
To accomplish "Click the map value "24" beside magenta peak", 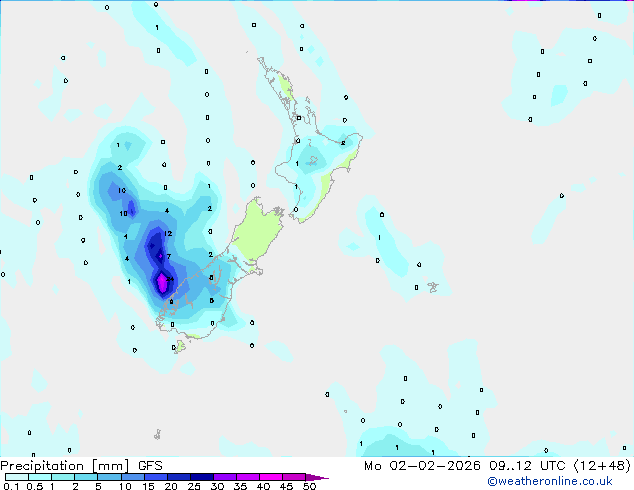I will tap(170, 279).
